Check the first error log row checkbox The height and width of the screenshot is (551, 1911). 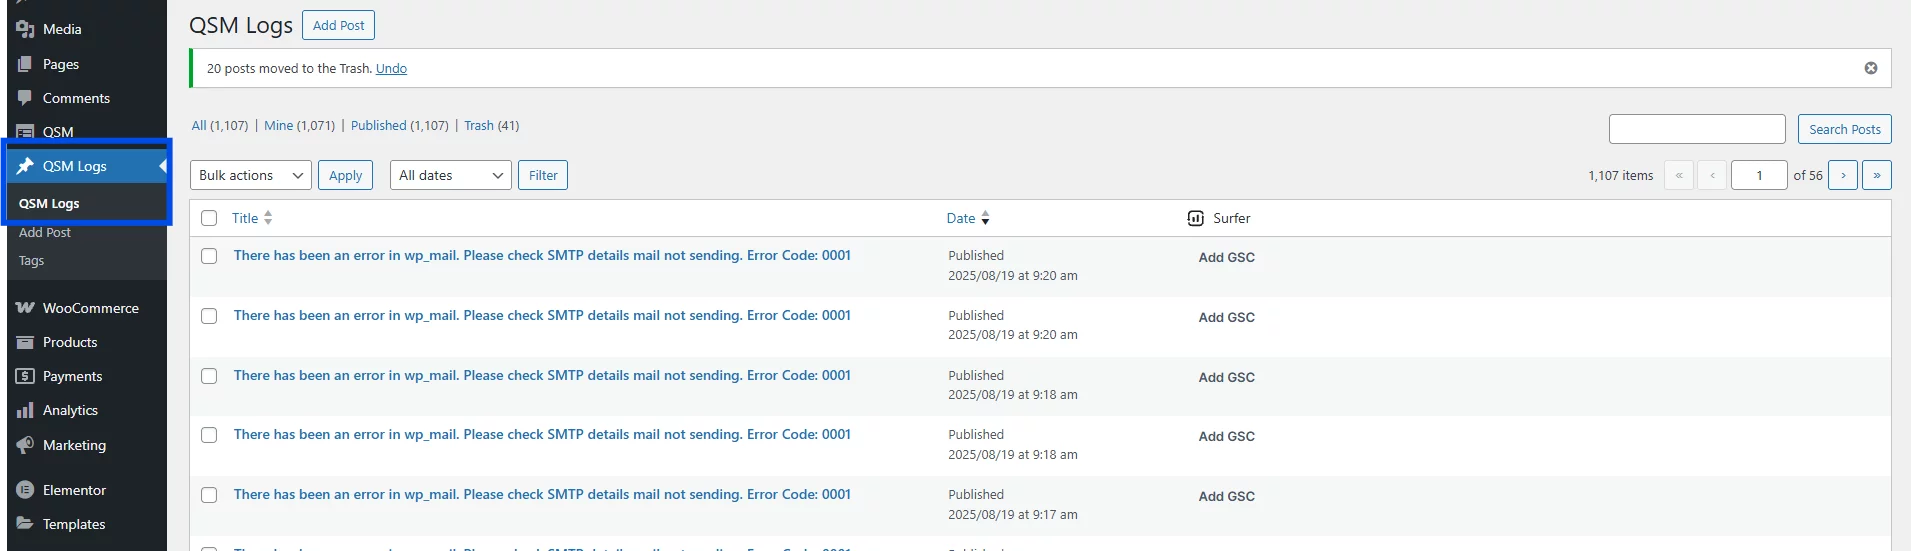(x=209, y=256)
